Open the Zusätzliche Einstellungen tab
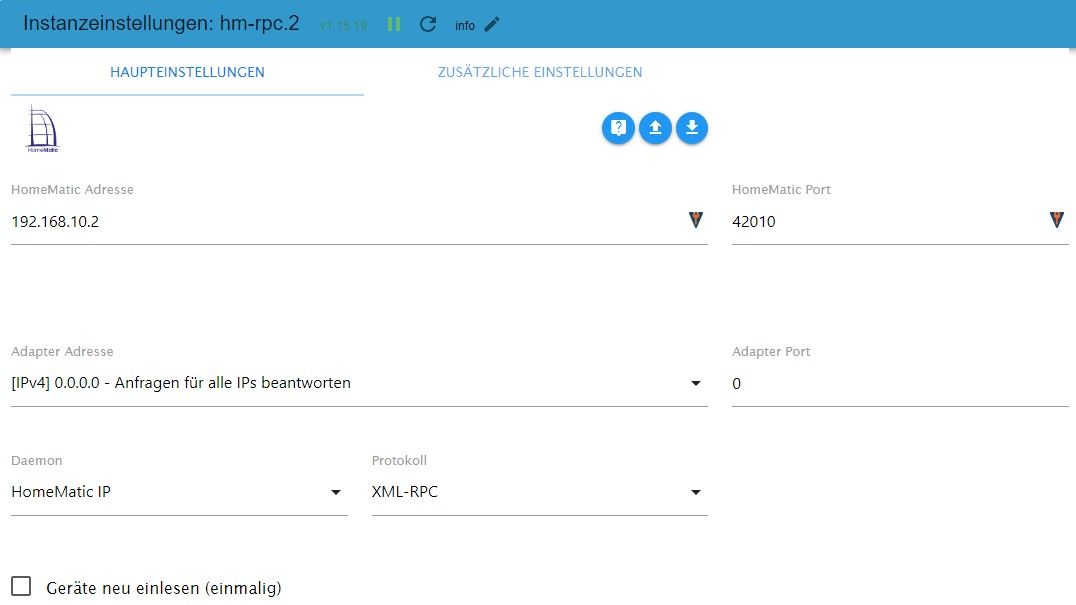Viewport: 1076px width, 605px height. coord(540,72)
